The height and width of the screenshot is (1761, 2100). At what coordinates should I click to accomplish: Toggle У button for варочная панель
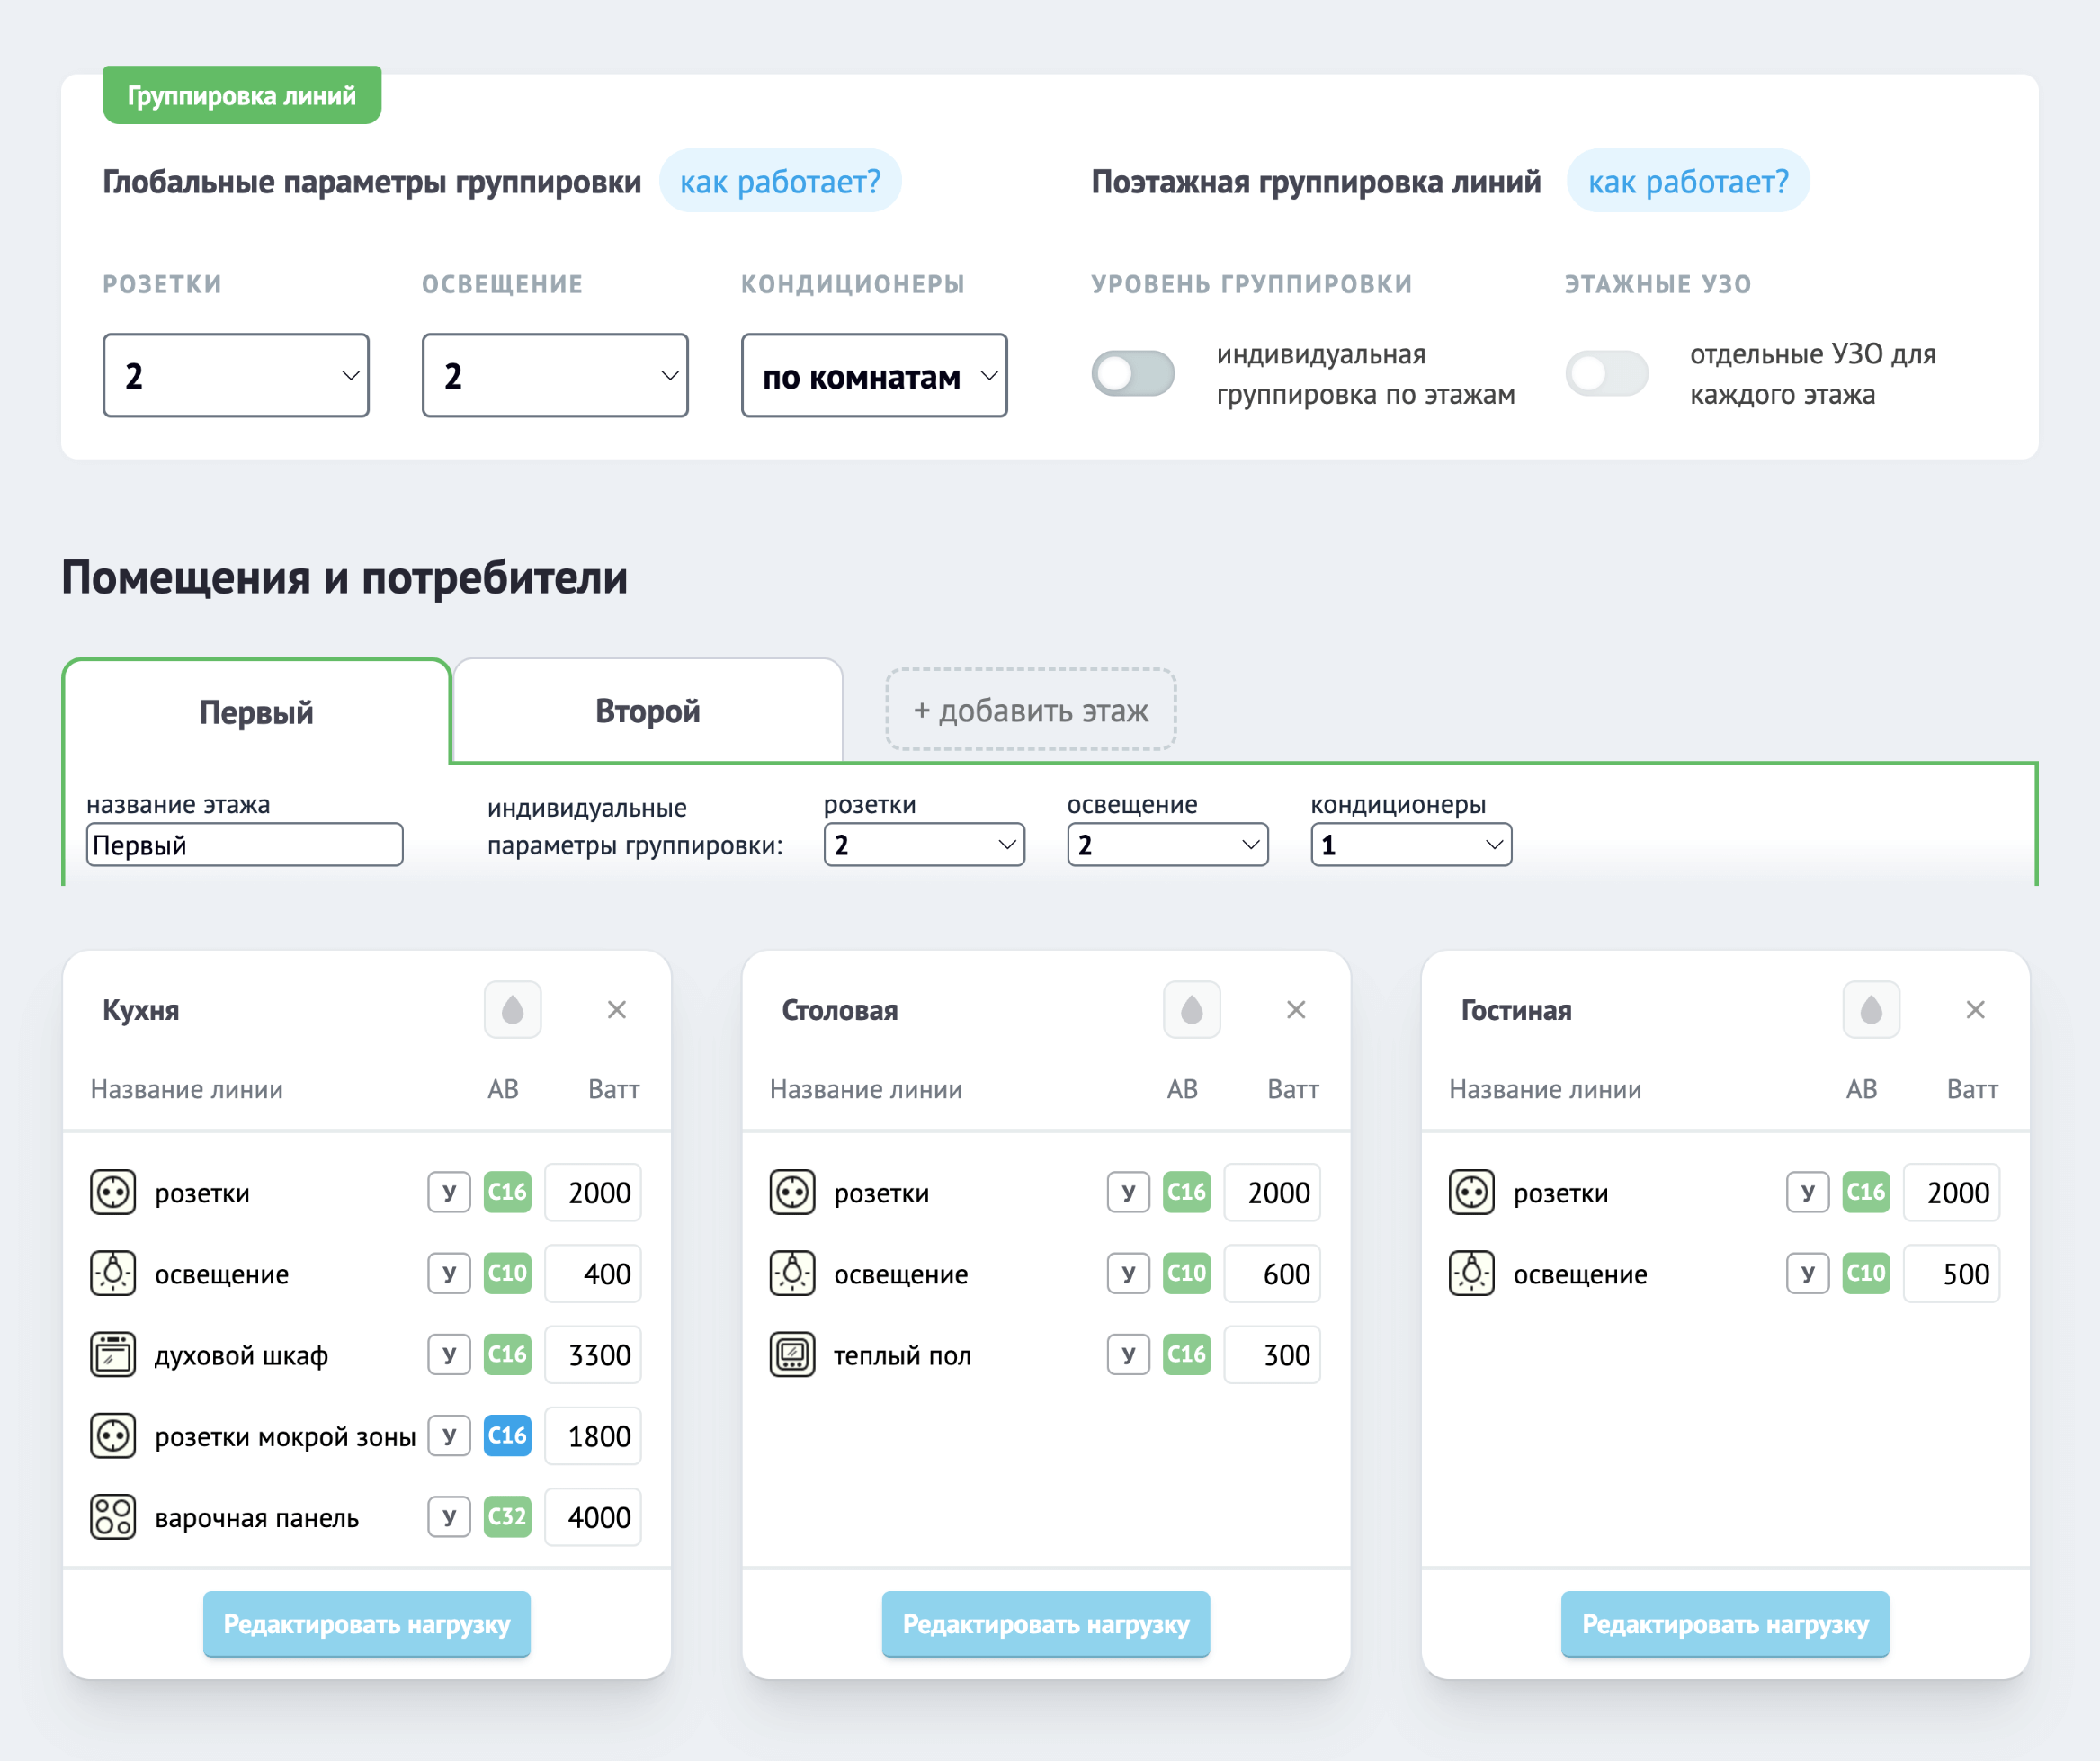point(449,1517)
